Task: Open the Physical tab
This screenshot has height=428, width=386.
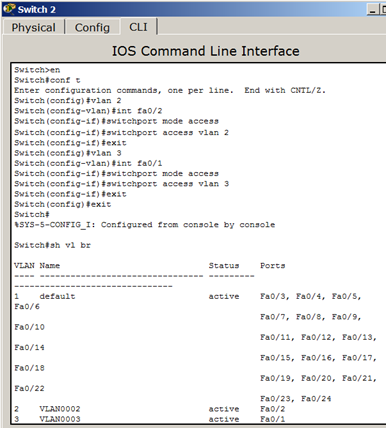Action: coord(34,27)
